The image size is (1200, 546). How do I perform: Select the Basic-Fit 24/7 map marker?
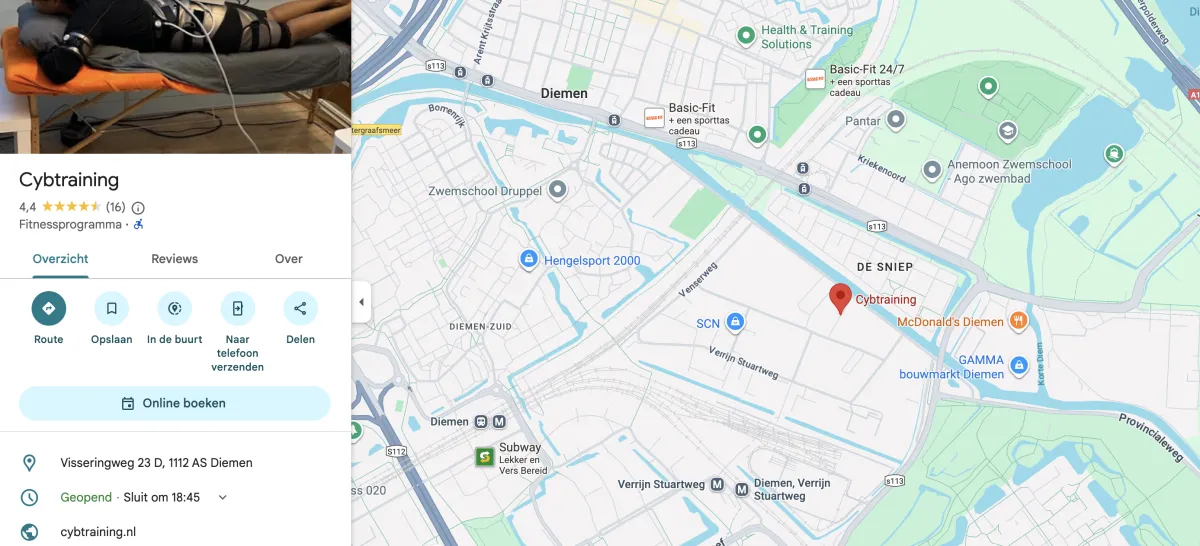tap(815, 78)
